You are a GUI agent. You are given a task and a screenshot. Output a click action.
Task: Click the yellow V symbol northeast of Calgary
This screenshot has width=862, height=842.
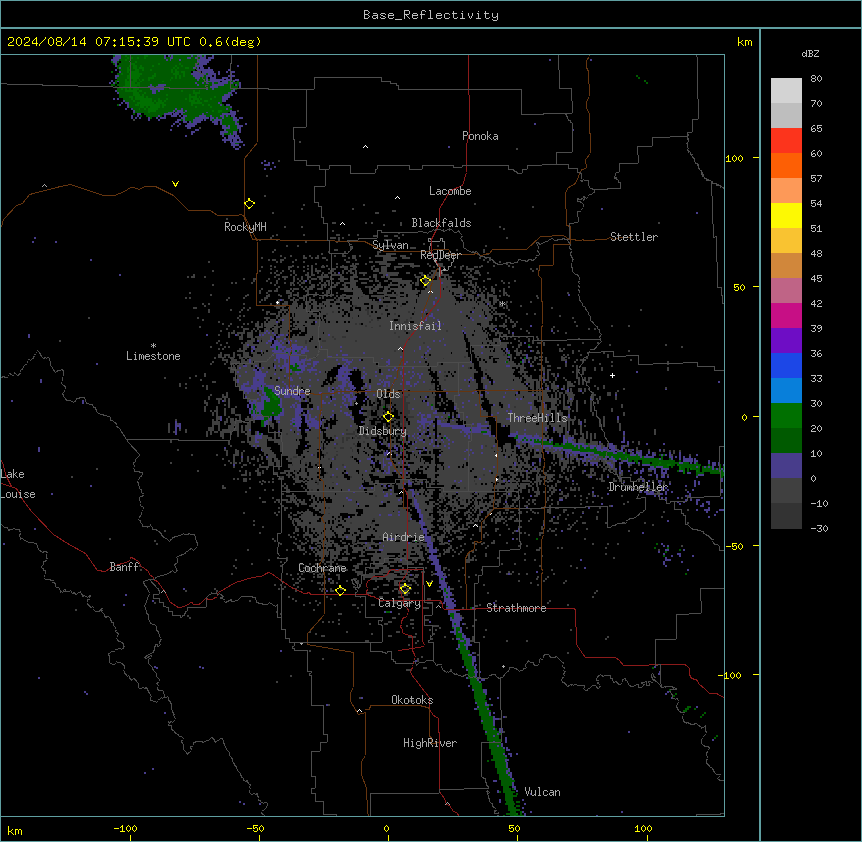pyautogui.click(x=429, y=584)
